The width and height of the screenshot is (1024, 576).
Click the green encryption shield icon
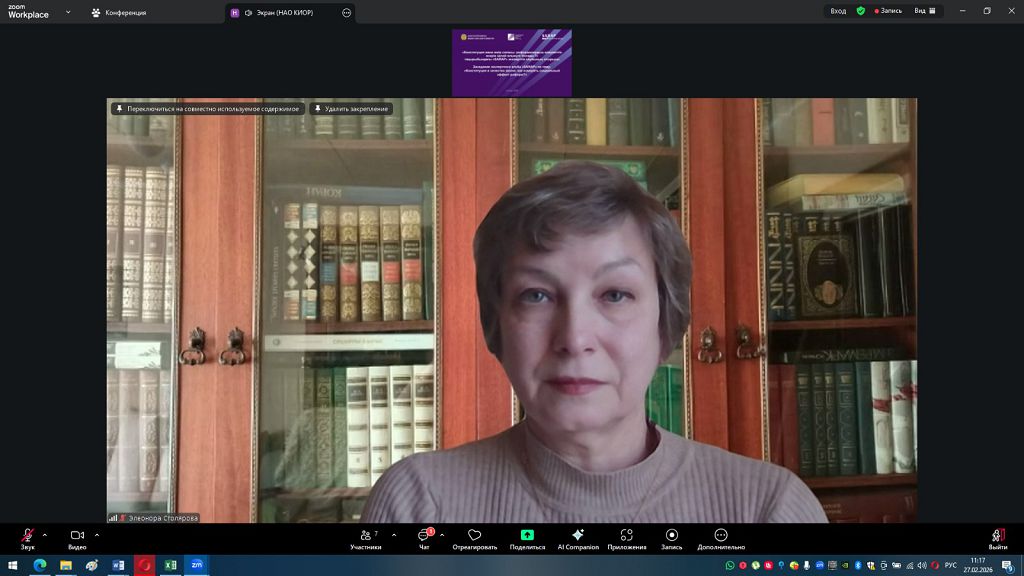click(860, 11)
